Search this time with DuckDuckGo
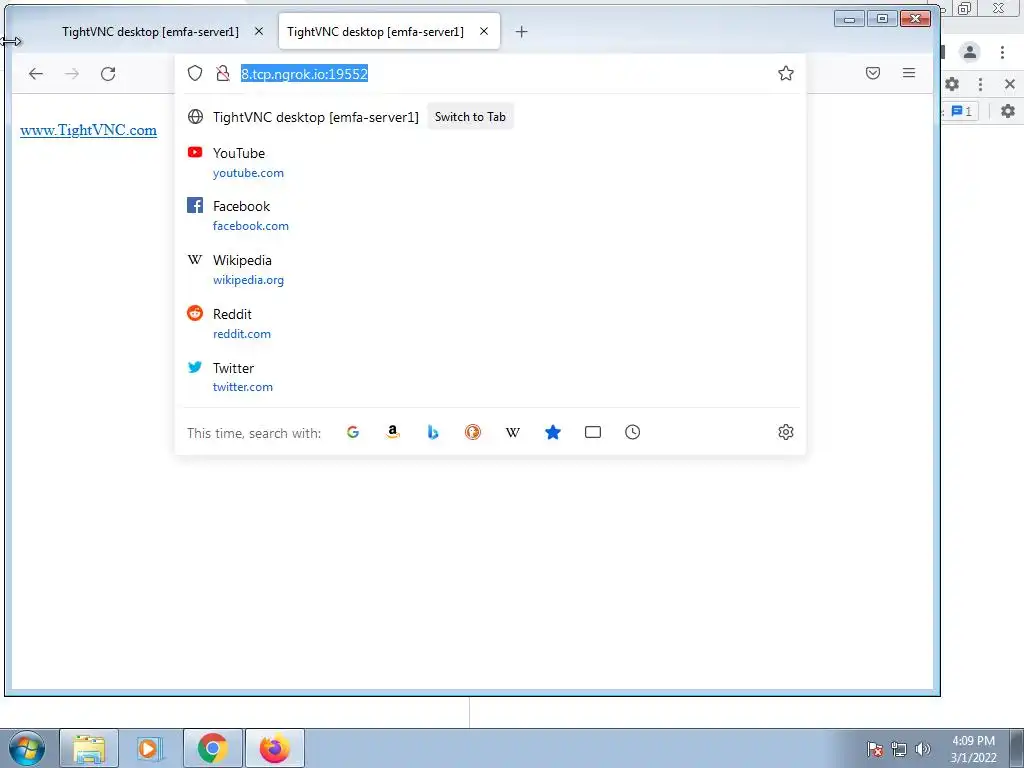The height and width of the screenshot is (768, 1024). click(473, 432)
